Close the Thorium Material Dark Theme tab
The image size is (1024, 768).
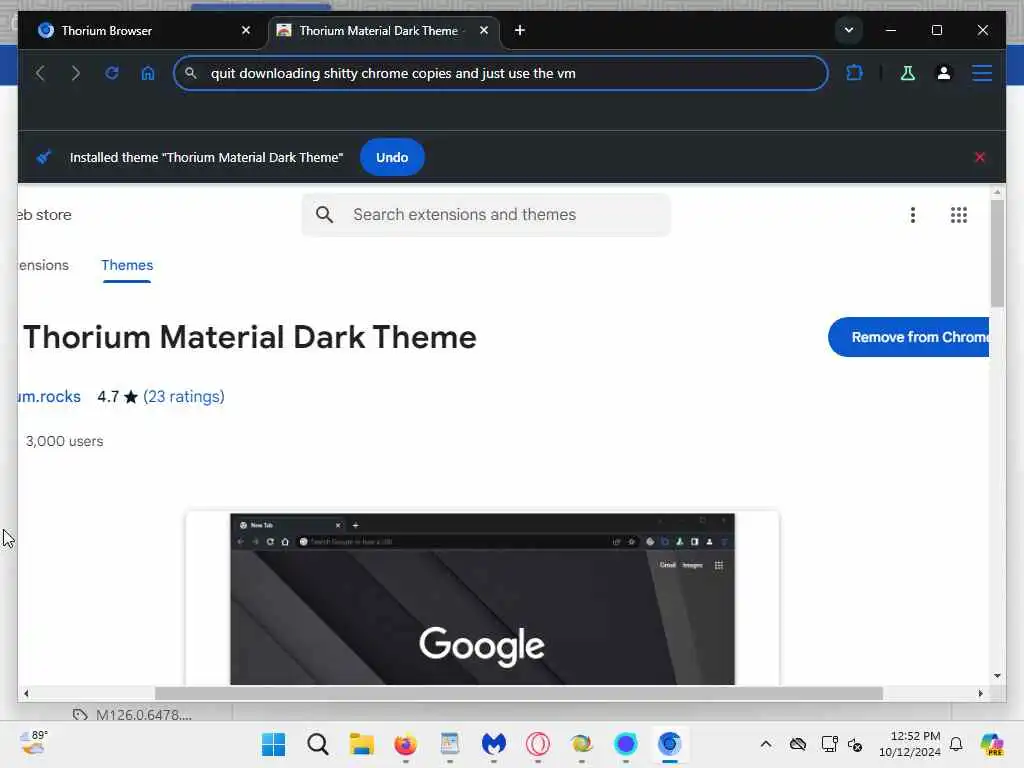pos(484,30)
